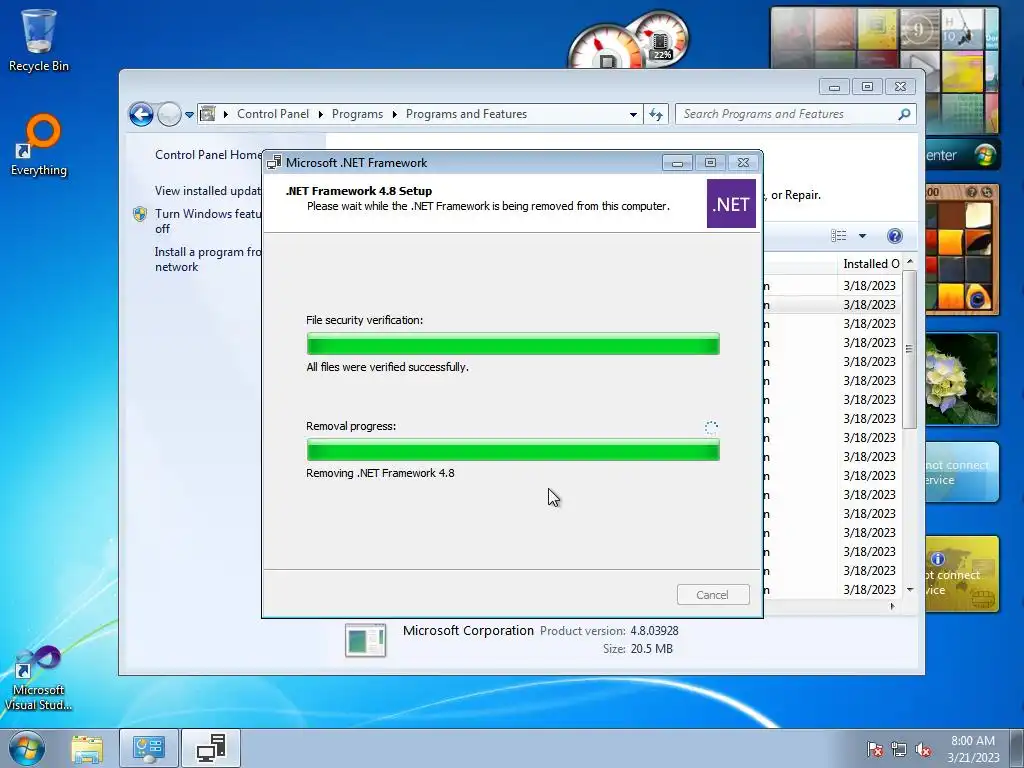This screenshot has width=1024, height=768.
Task: Click the list's scroll down arrow
Action: coord(910,590)
